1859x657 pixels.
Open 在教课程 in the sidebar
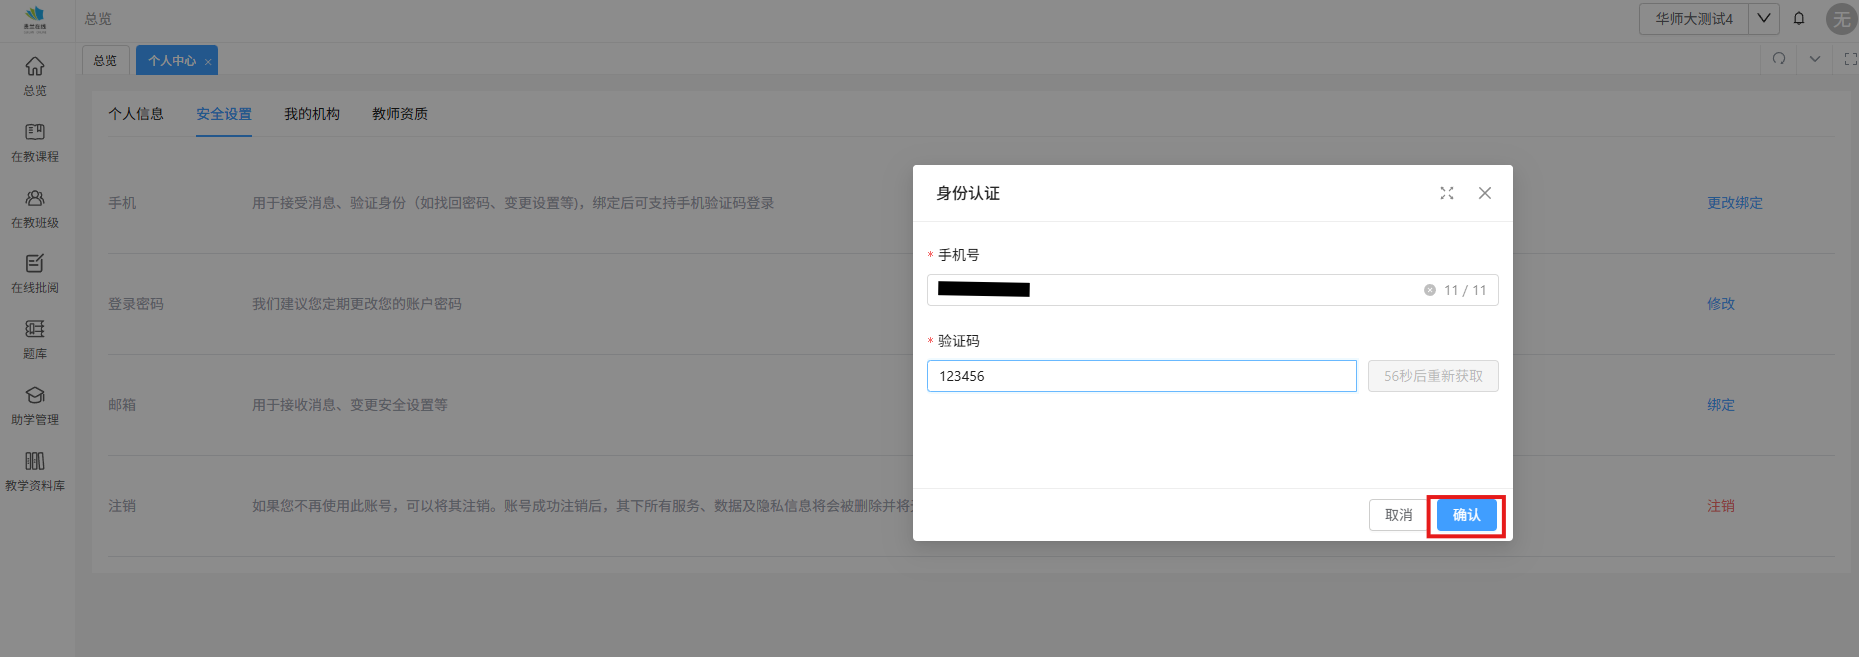pos(35,142)
